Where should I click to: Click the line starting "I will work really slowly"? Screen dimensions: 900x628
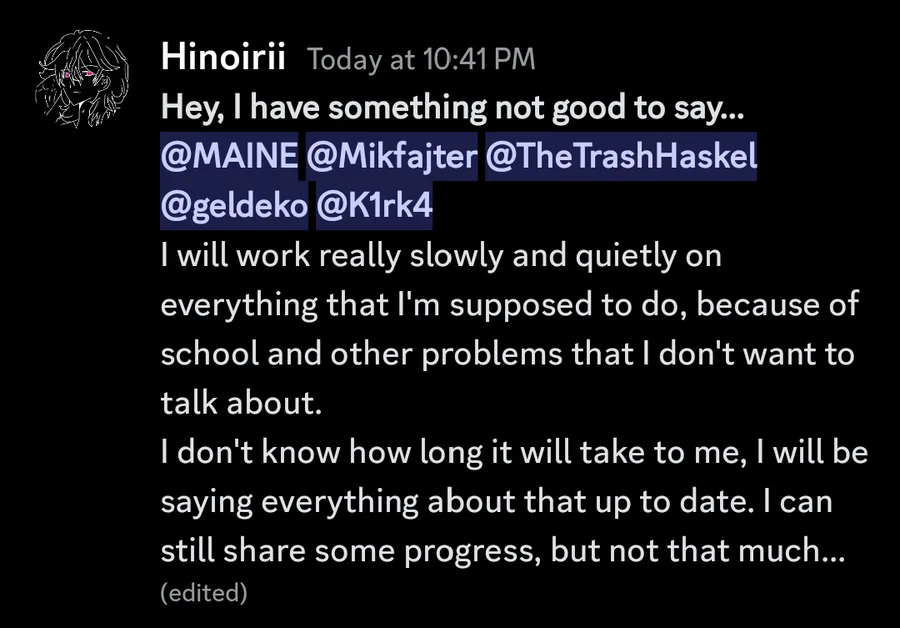441,257
